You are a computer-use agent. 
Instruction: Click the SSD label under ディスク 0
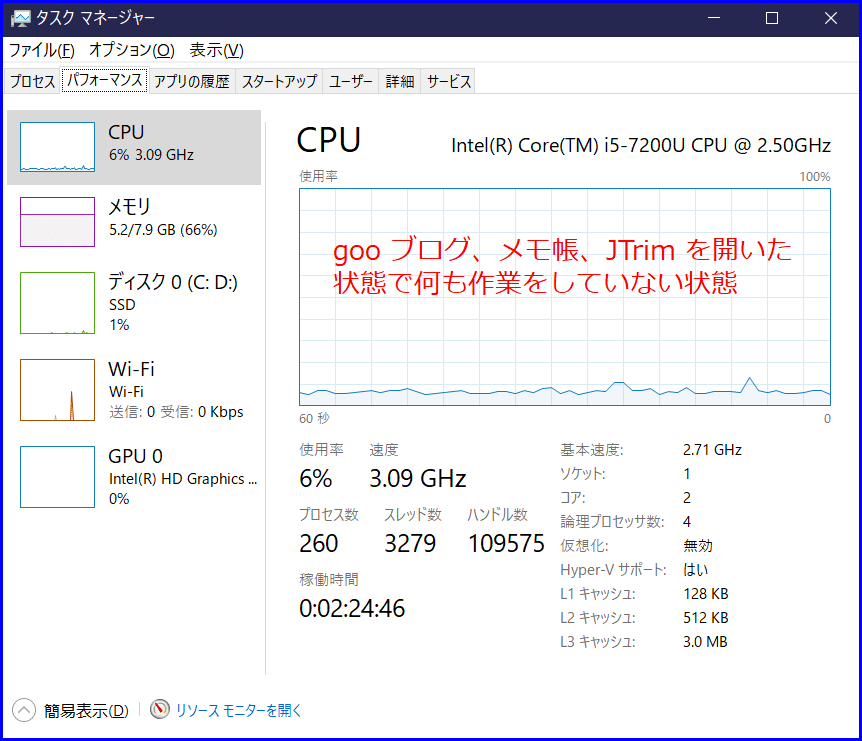122,305
